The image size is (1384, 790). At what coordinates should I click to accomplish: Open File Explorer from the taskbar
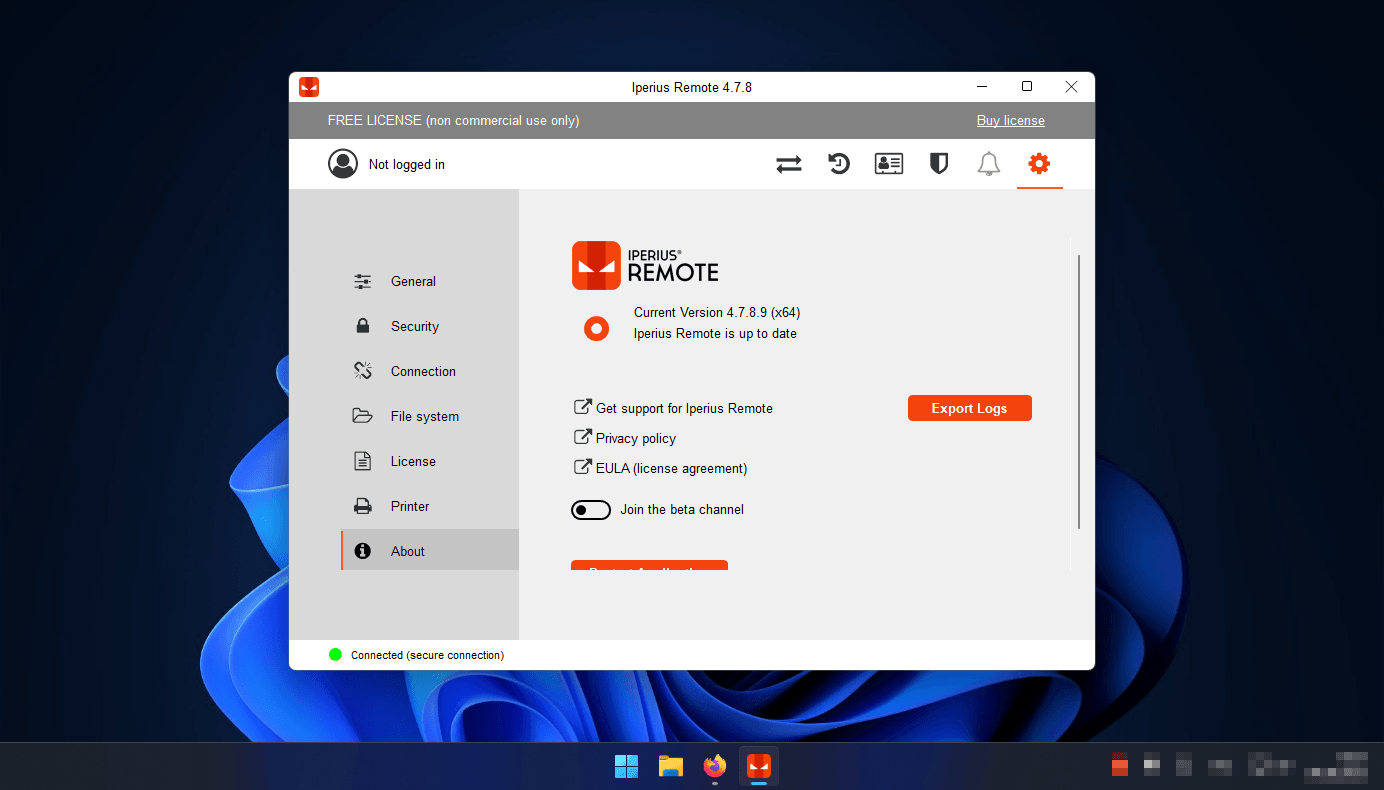(x=671, y=767)
